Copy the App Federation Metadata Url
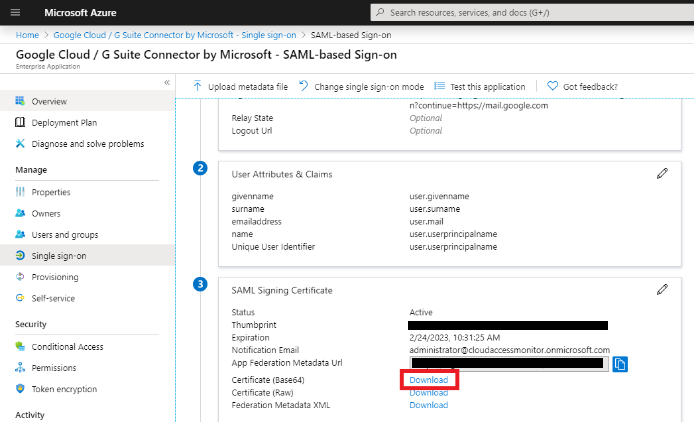694x422 pixels. [620, 364]
